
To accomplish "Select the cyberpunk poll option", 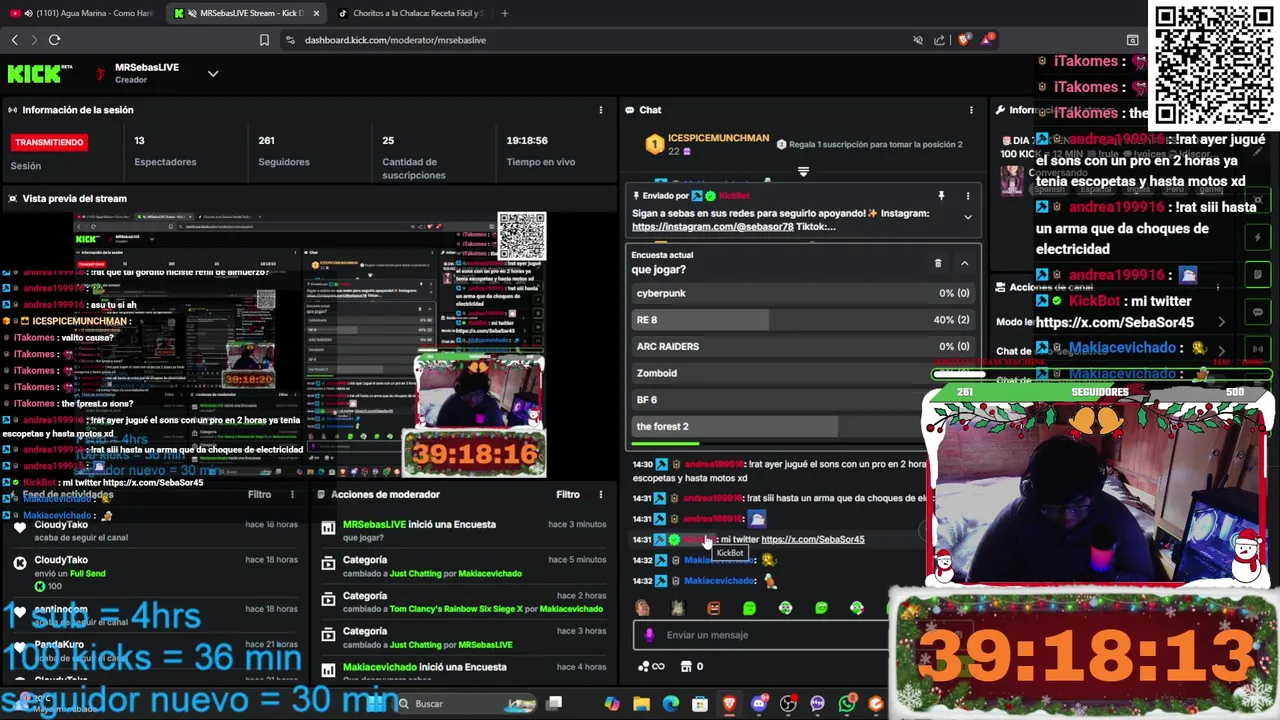I will [x=803, y=293].
